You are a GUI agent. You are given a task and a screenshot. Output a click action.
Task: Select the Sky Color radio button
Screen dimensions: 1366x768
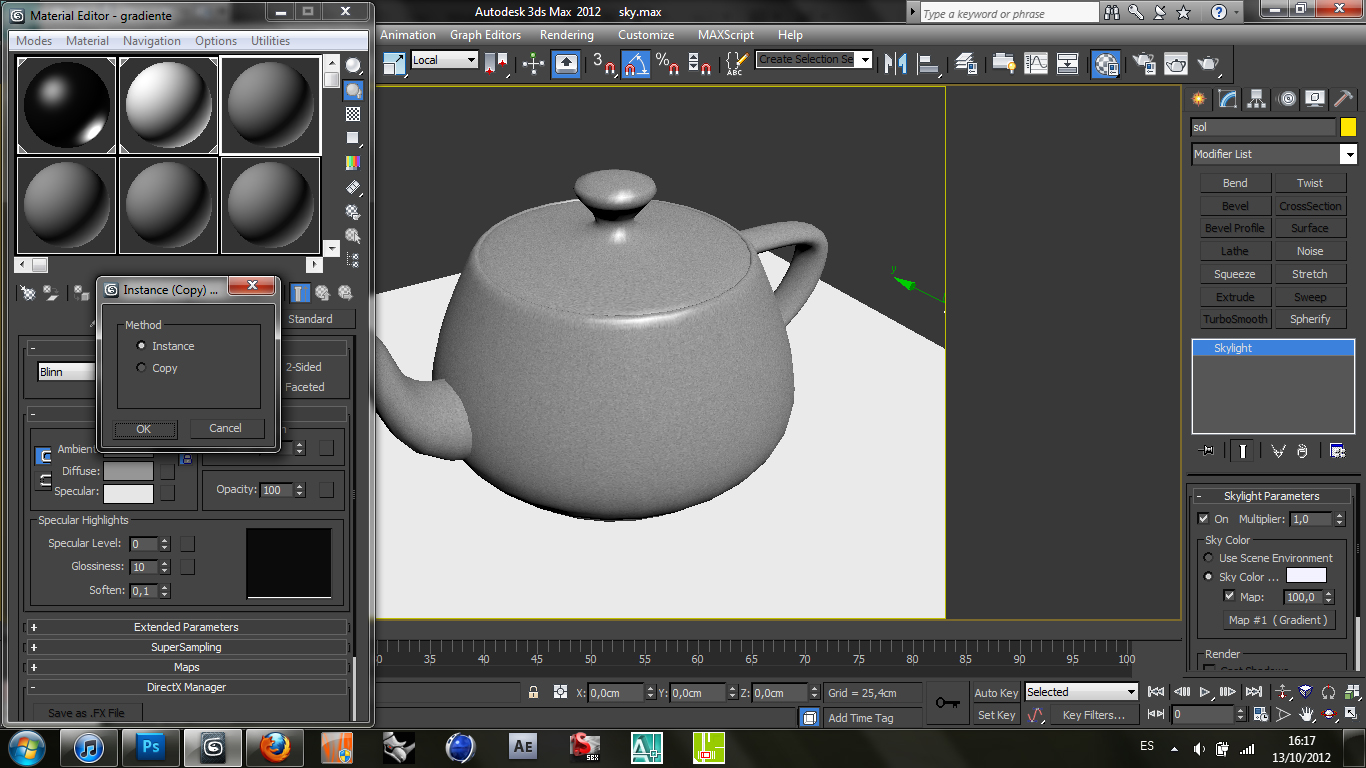[x=1208, y=577]
